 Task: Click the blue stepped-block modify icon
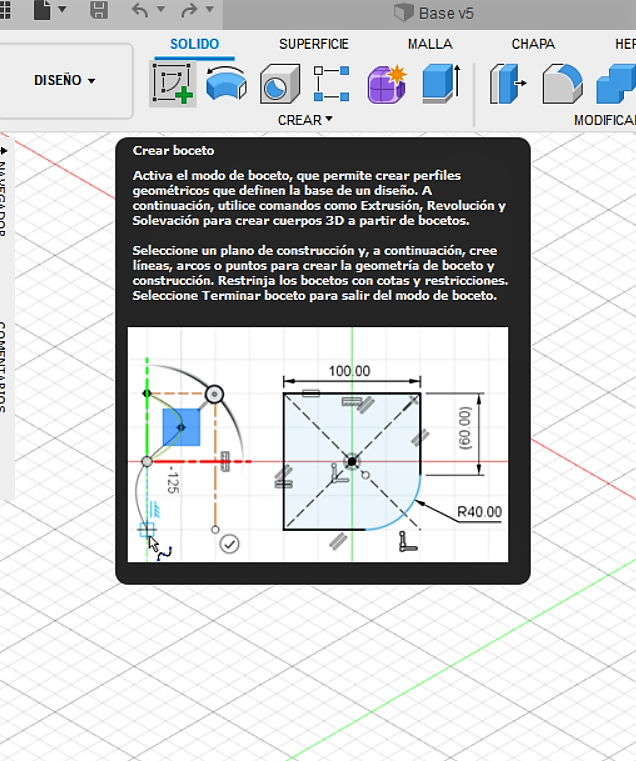(616, 84)
